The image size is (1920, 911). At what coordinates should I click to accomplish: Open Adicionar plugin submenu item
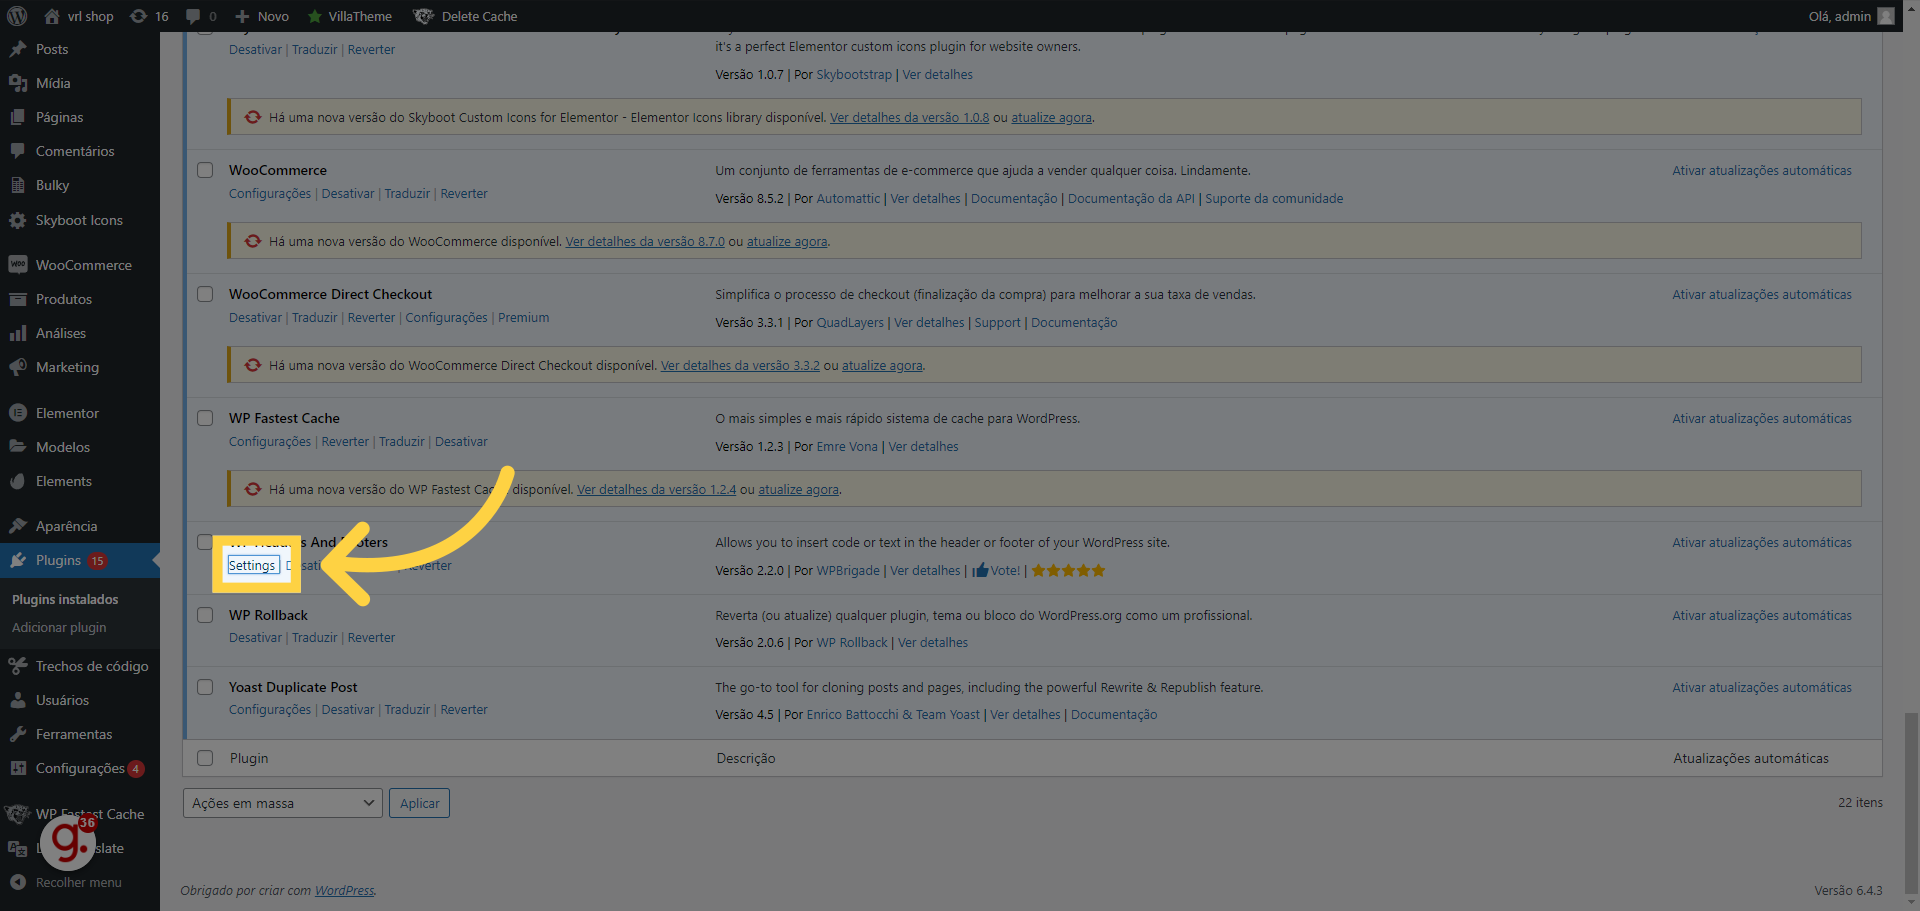point(59,627)
